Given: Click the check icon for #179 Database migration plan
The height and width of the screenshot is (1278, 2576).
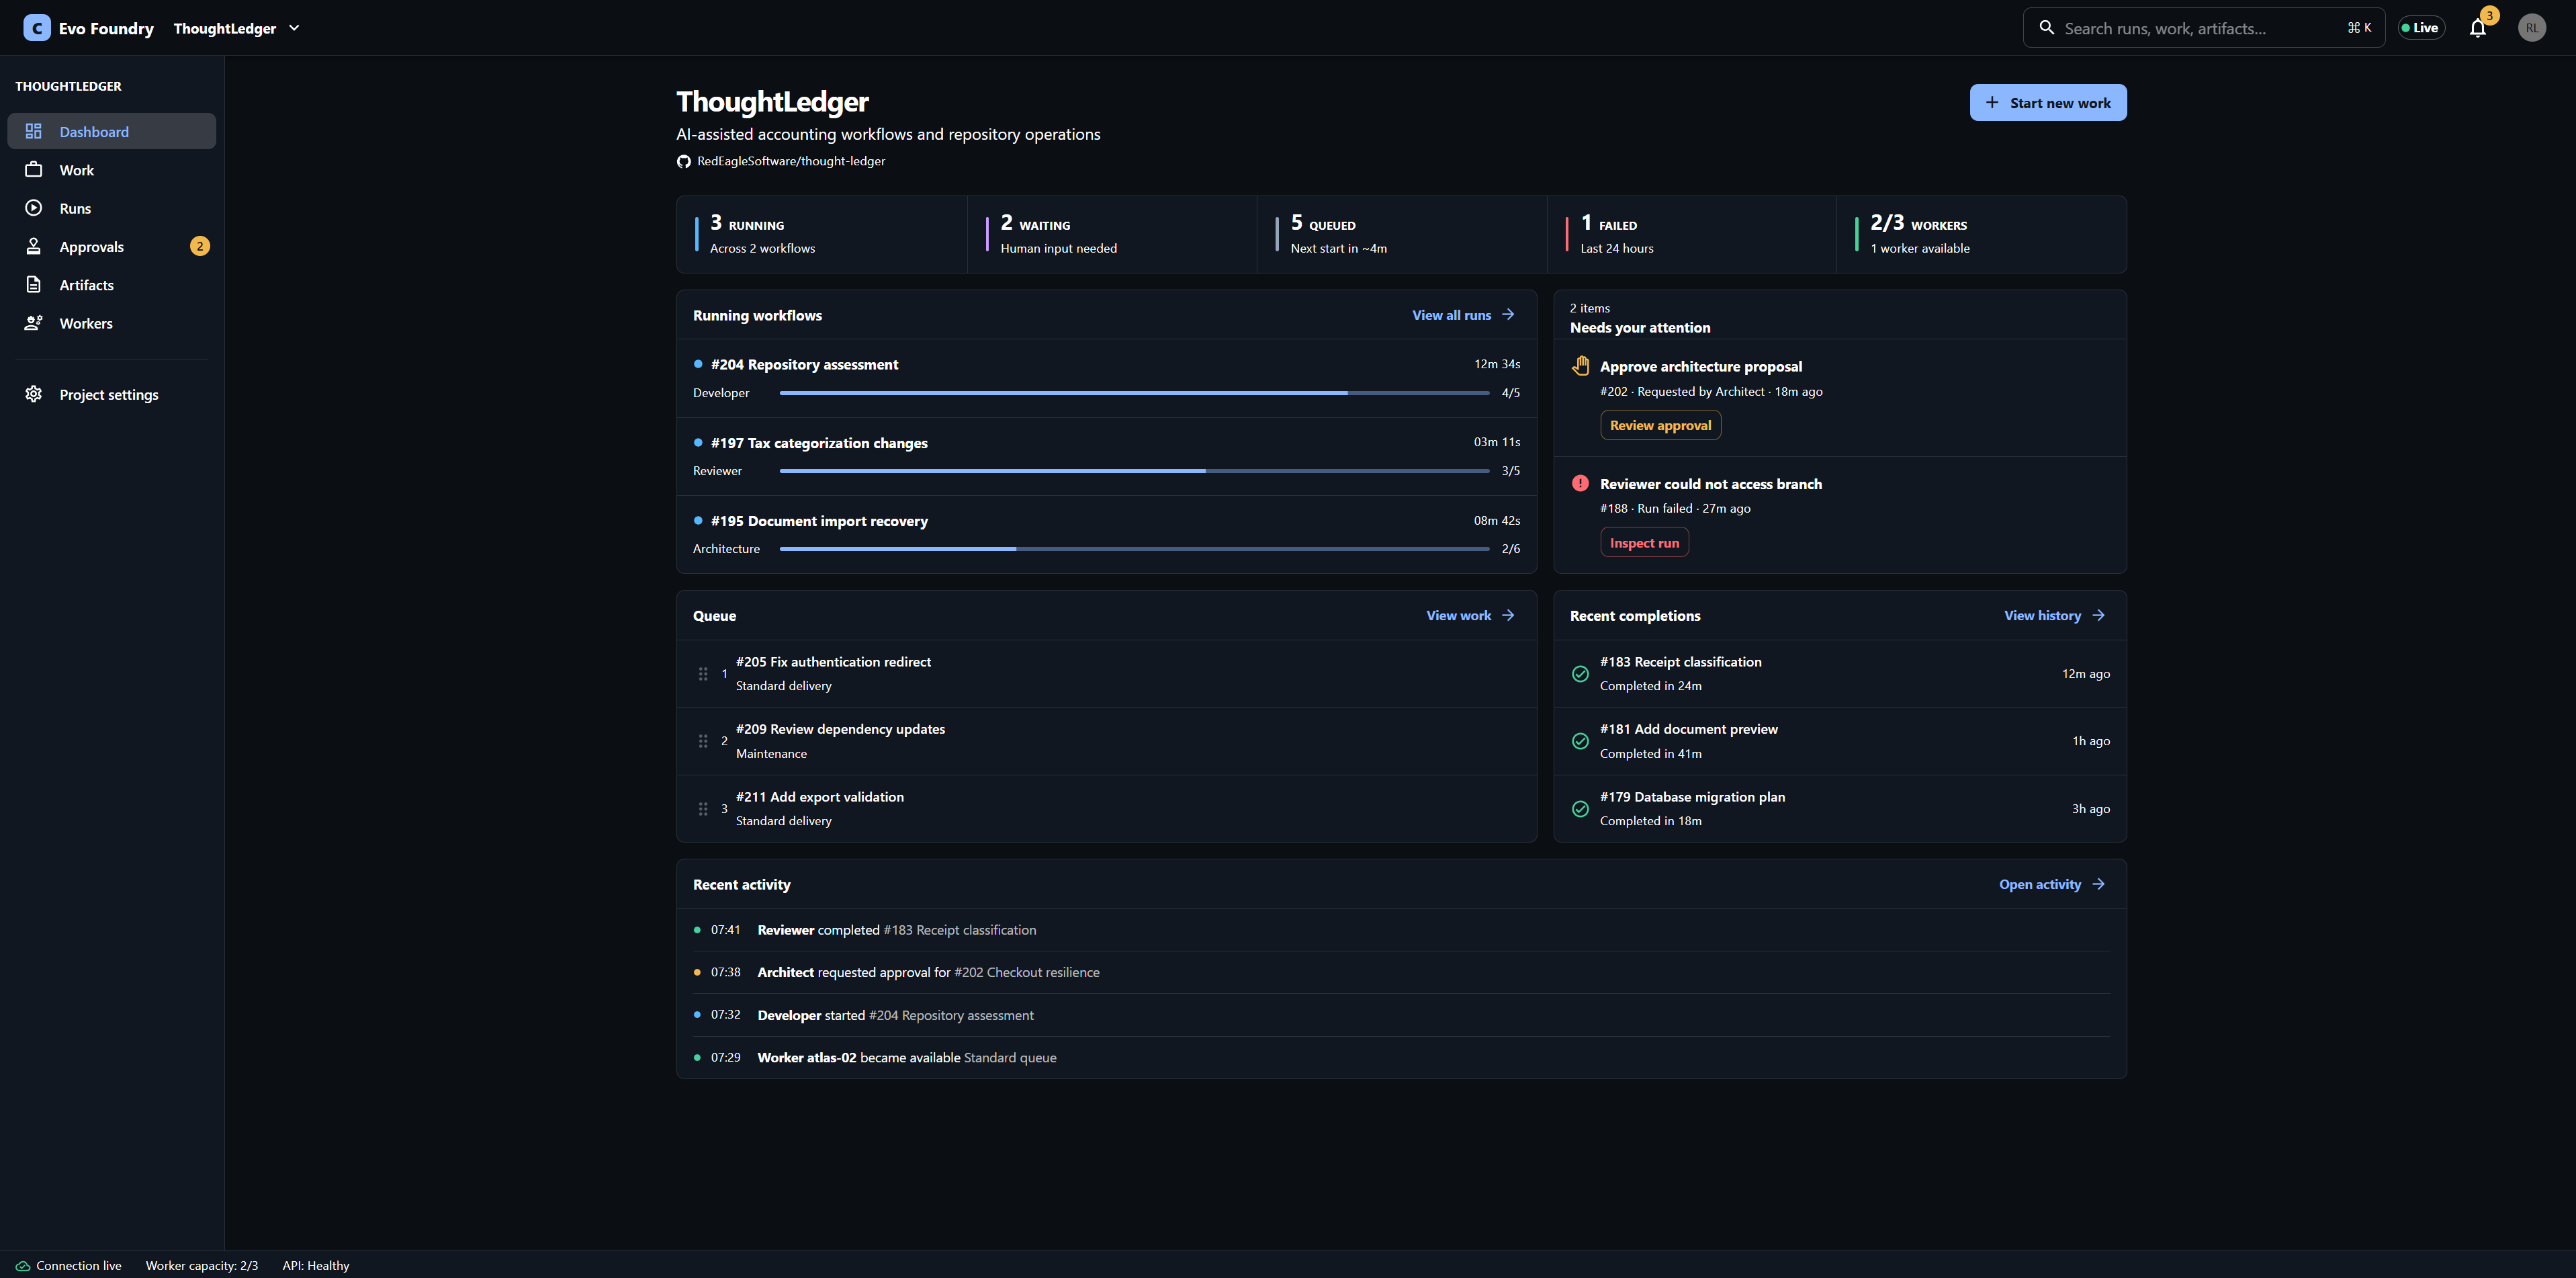Looking at the screenshot, I should (x=1580, y=809).
